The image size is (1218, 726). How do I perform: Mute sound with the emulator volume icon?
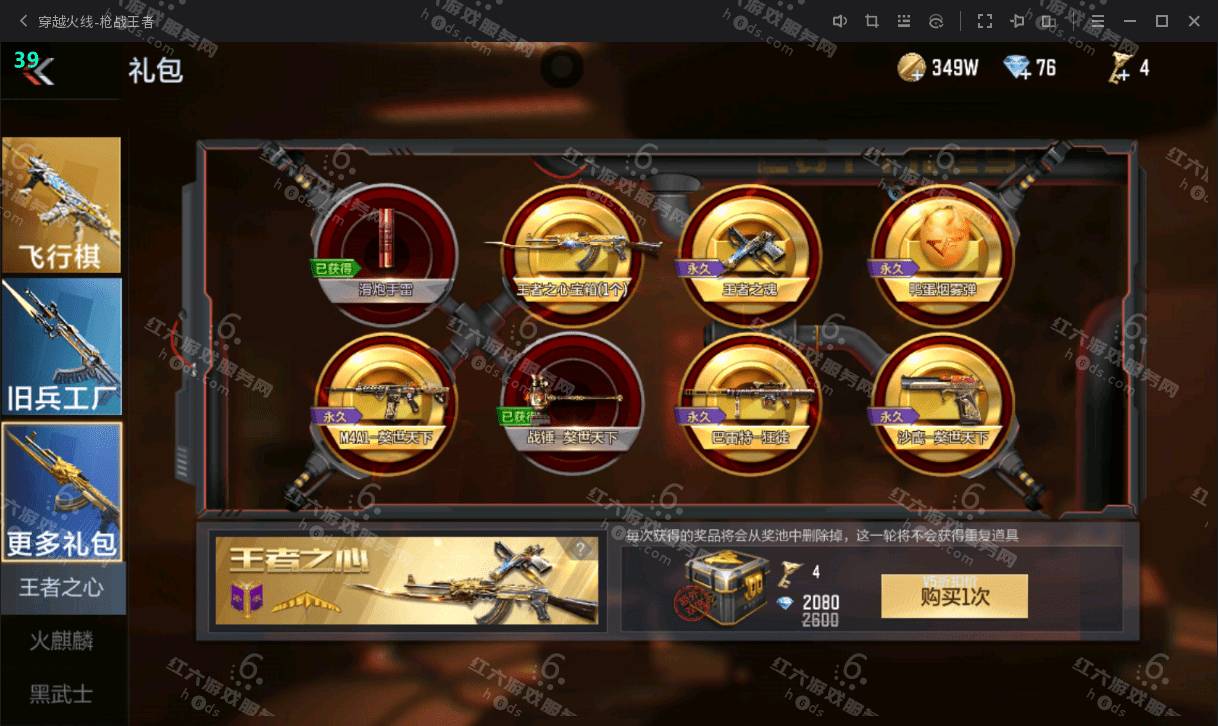click(x=840, y=21)
